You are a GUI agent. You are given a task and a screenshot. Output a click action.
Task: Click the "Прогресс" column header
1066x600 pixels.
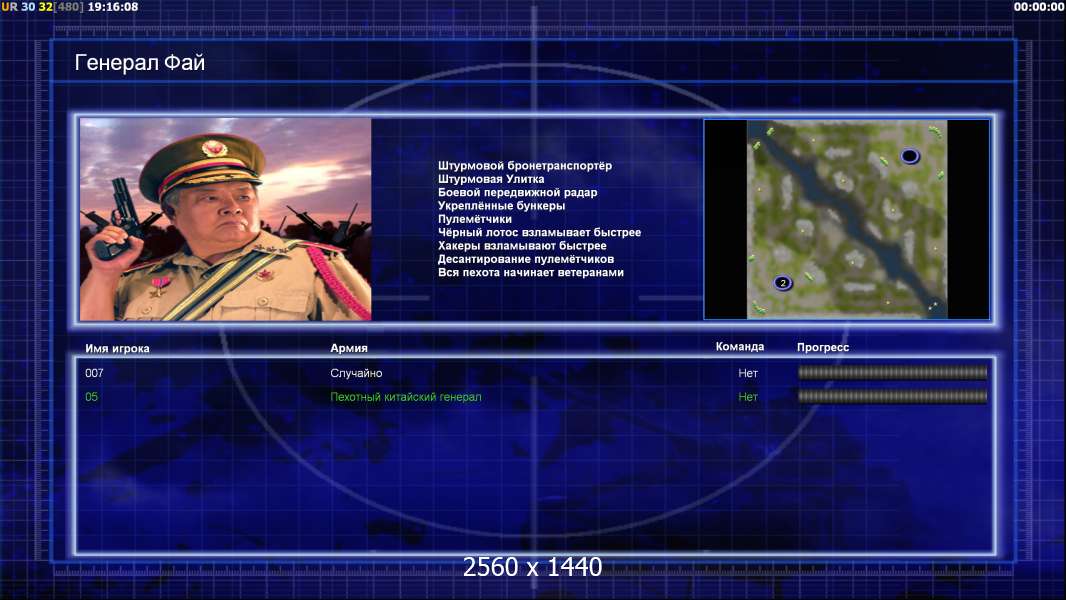(x=823, y=347)
